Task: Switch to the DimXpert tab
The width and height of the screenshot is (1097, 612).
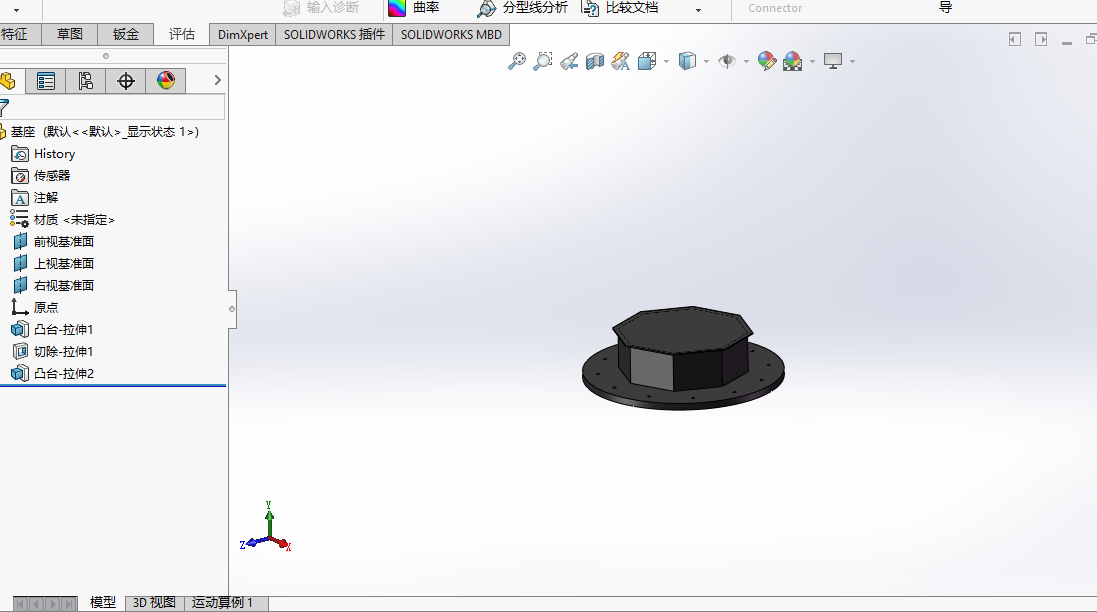Action: click(x=243, y=34)
